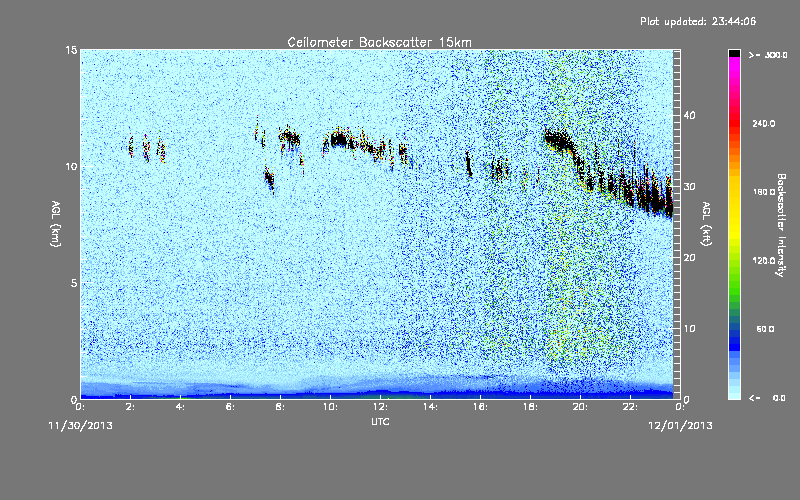This screenshot has width=800, height=500.
Task: Click the 4: hour tick label on time axis
Action: pos(181,407)
